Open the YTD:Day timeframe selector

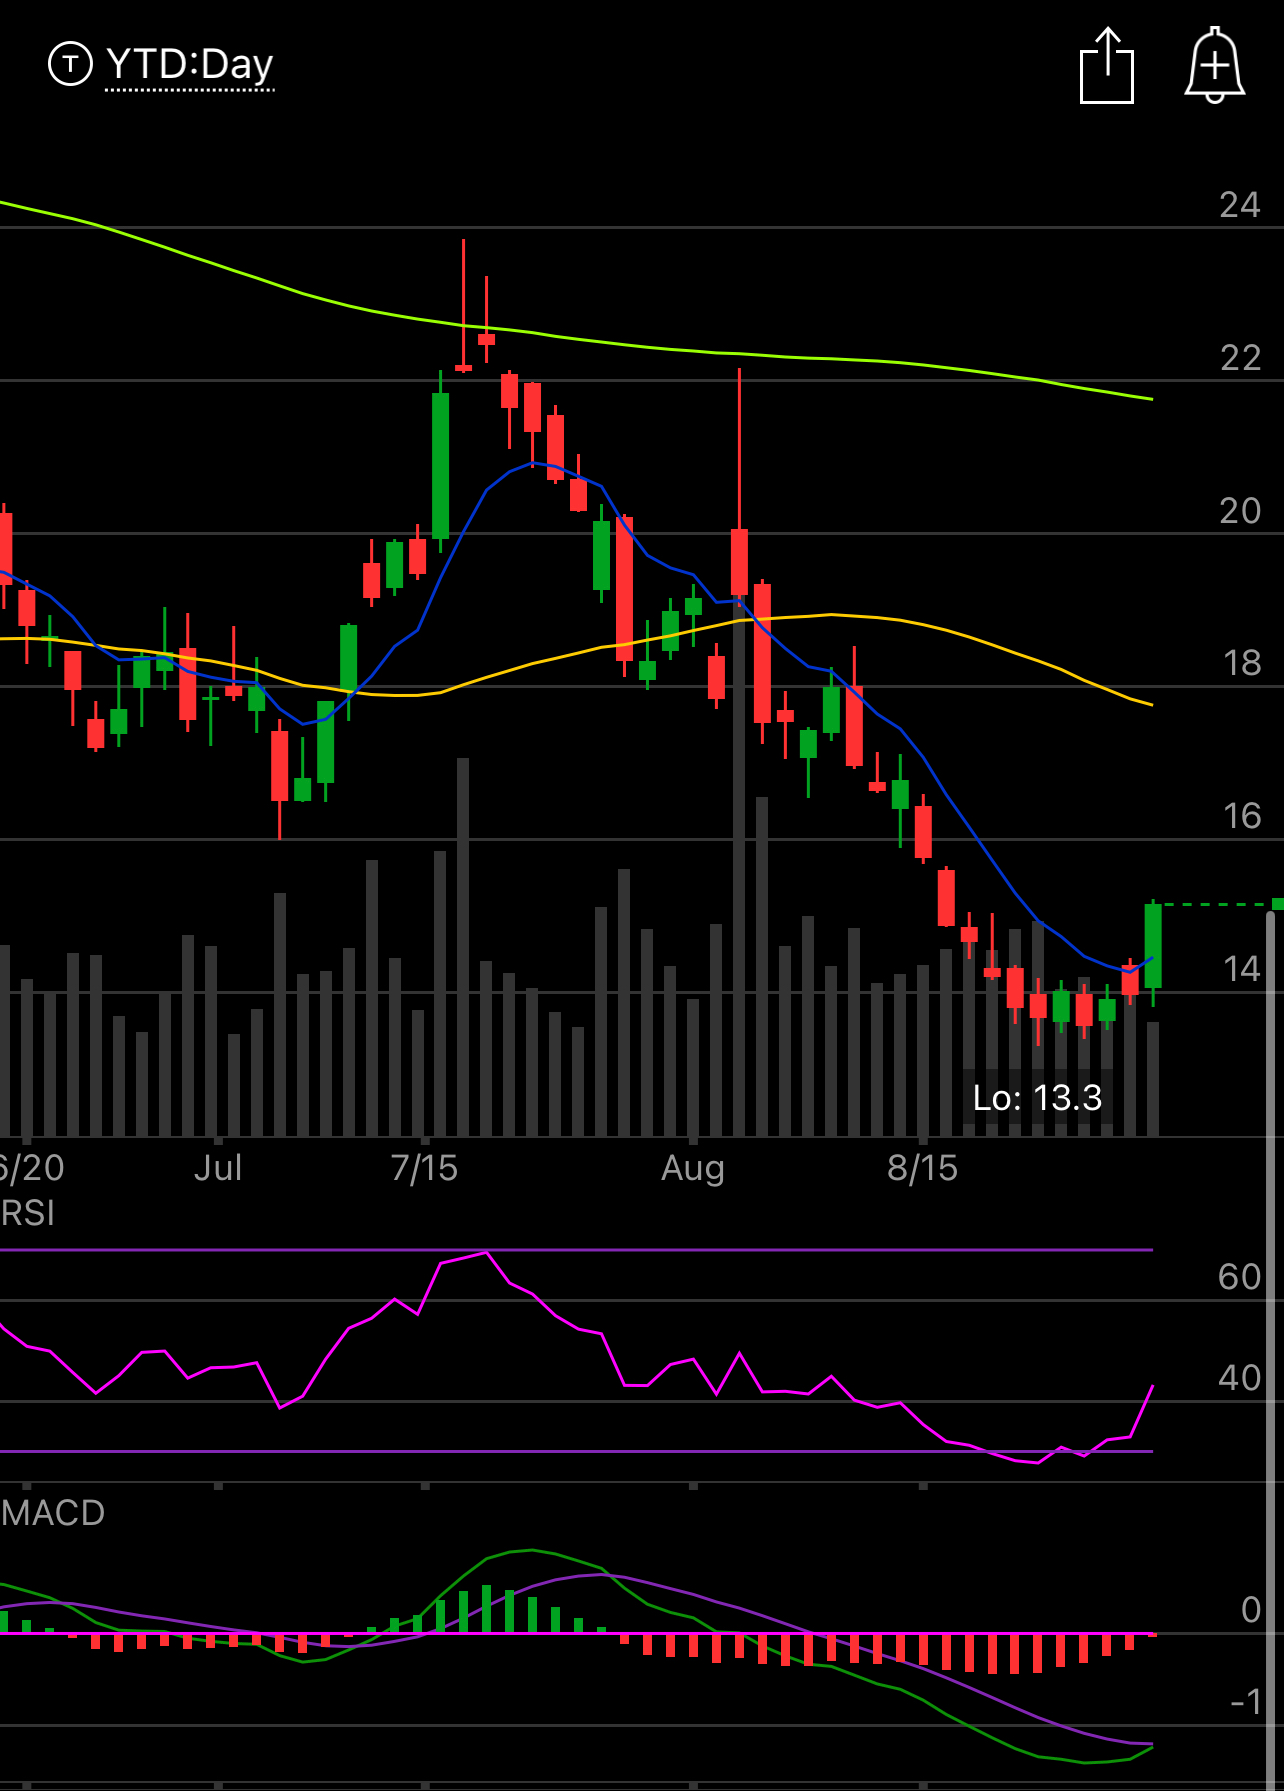[189, 65]
